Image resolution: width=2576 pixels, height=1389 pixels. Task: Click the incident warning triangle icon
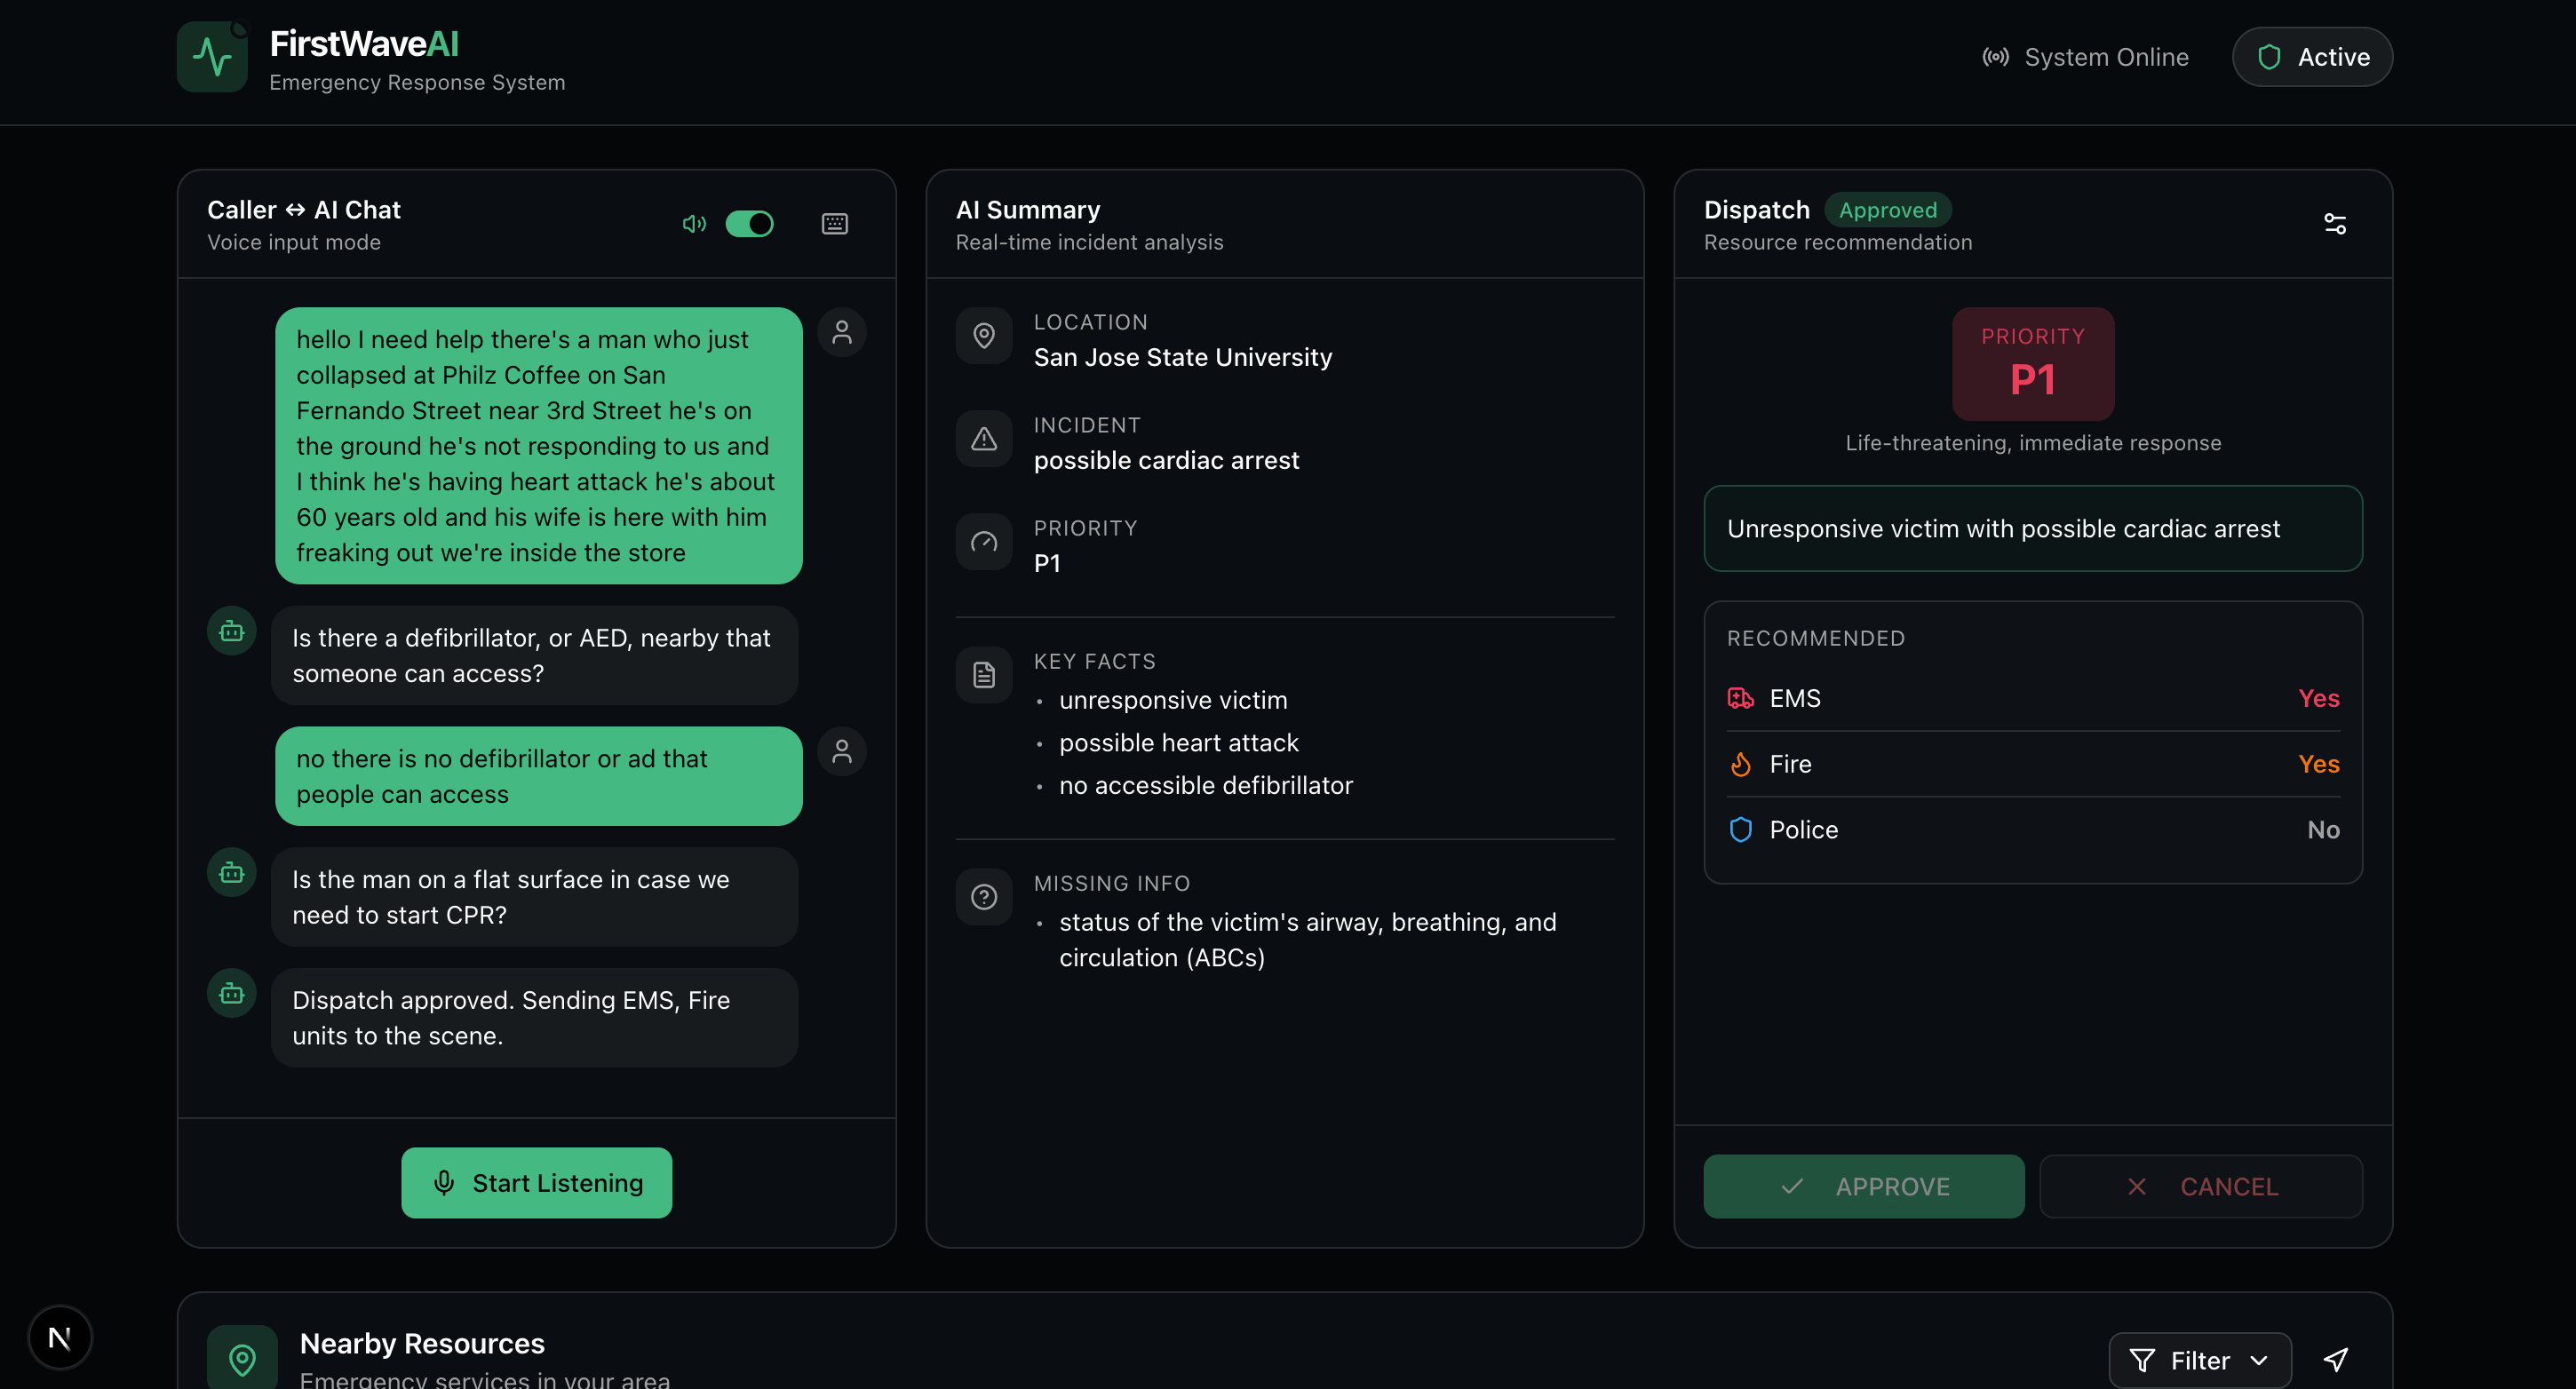click(984, 439)
